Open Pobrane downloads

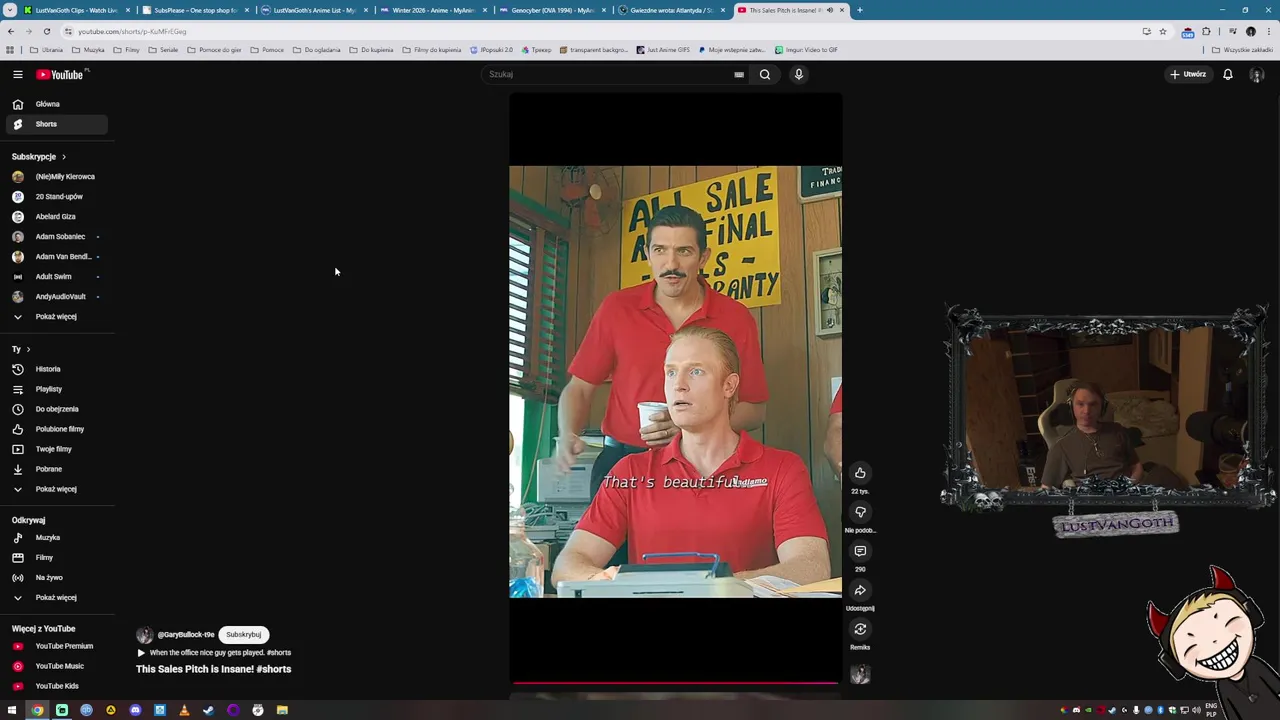(x=55, y=469)
